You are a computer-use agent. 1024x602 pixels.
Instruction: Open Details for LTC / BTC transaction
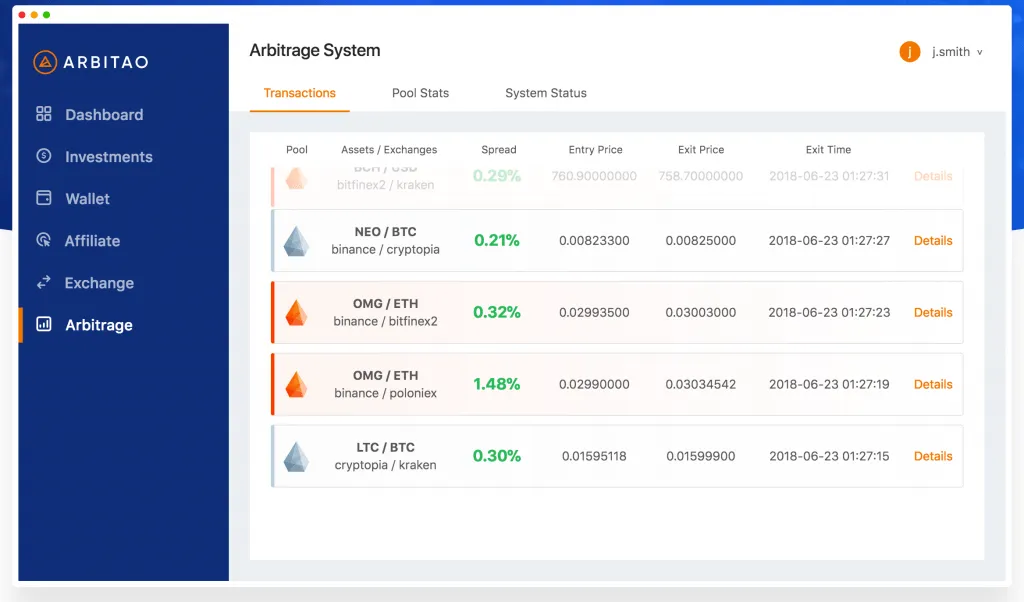tap(932, 456)
